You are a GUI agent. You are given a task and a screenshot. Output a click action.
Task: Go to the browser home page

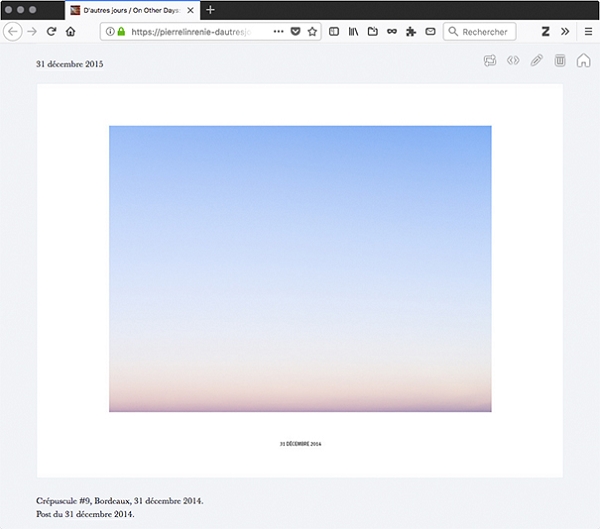pyautogui.click(x=70, y=32)
